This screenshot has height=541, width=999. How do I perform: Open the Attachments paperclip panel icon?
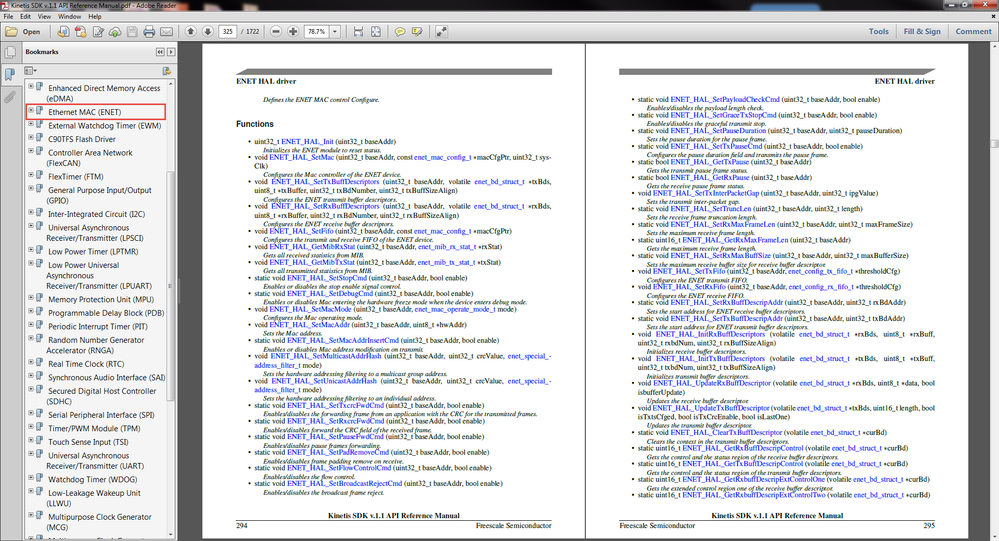point(10,97)
